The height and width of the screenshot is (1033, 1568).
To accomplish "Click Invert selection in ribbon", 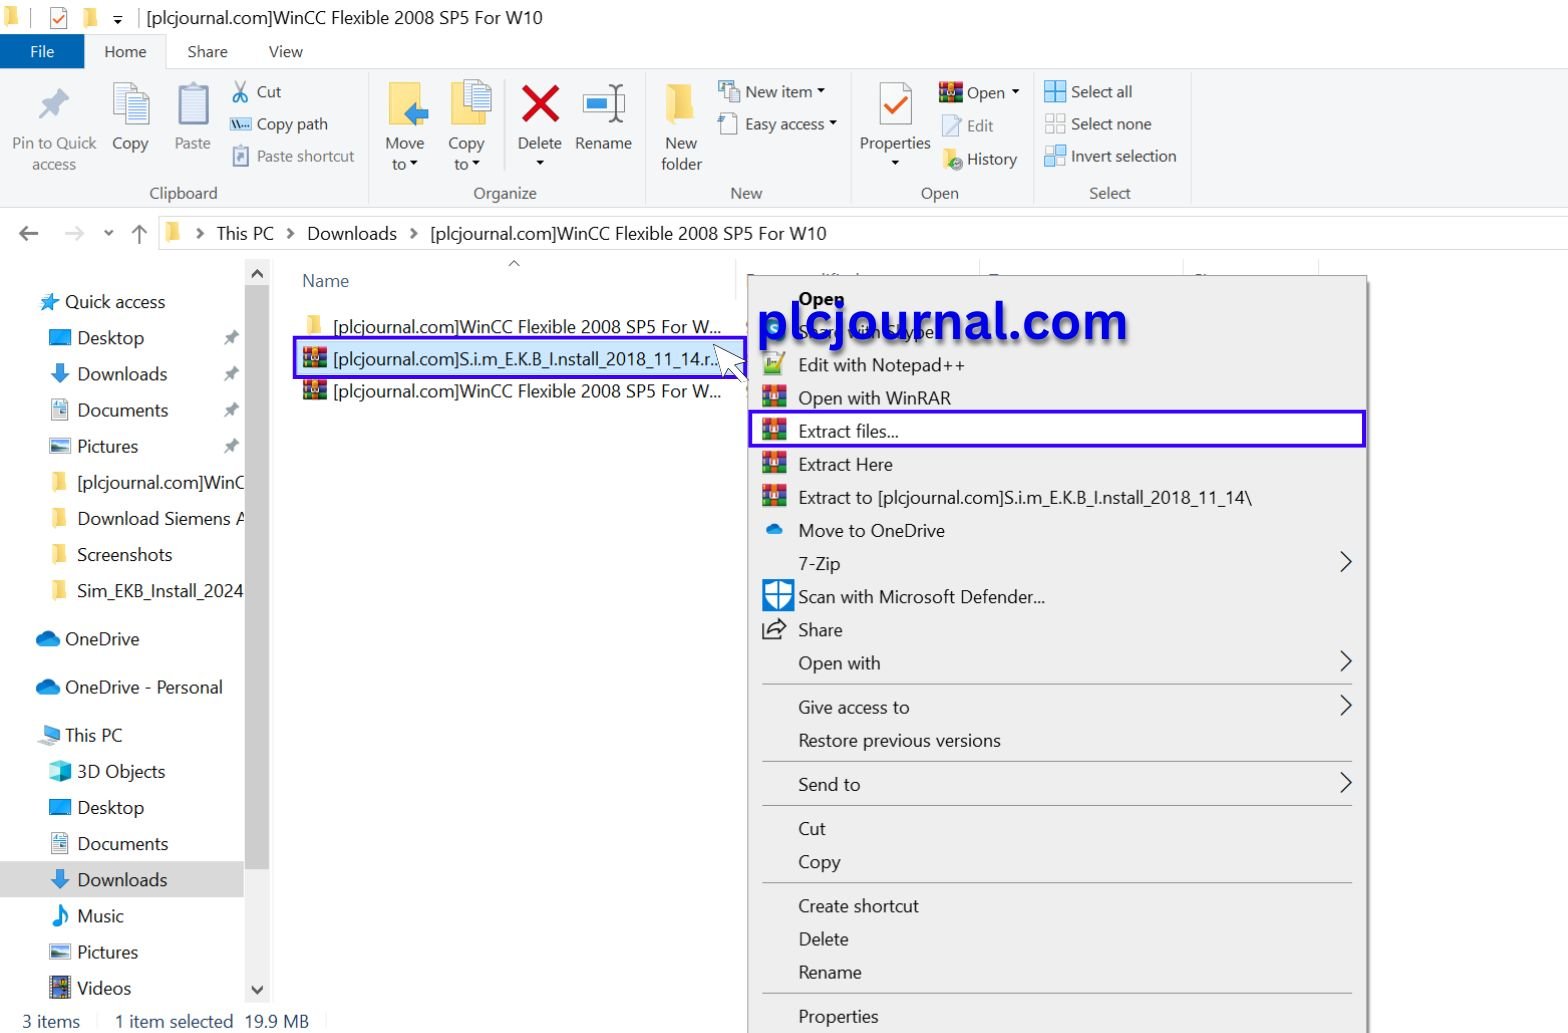I will 1110,156.
